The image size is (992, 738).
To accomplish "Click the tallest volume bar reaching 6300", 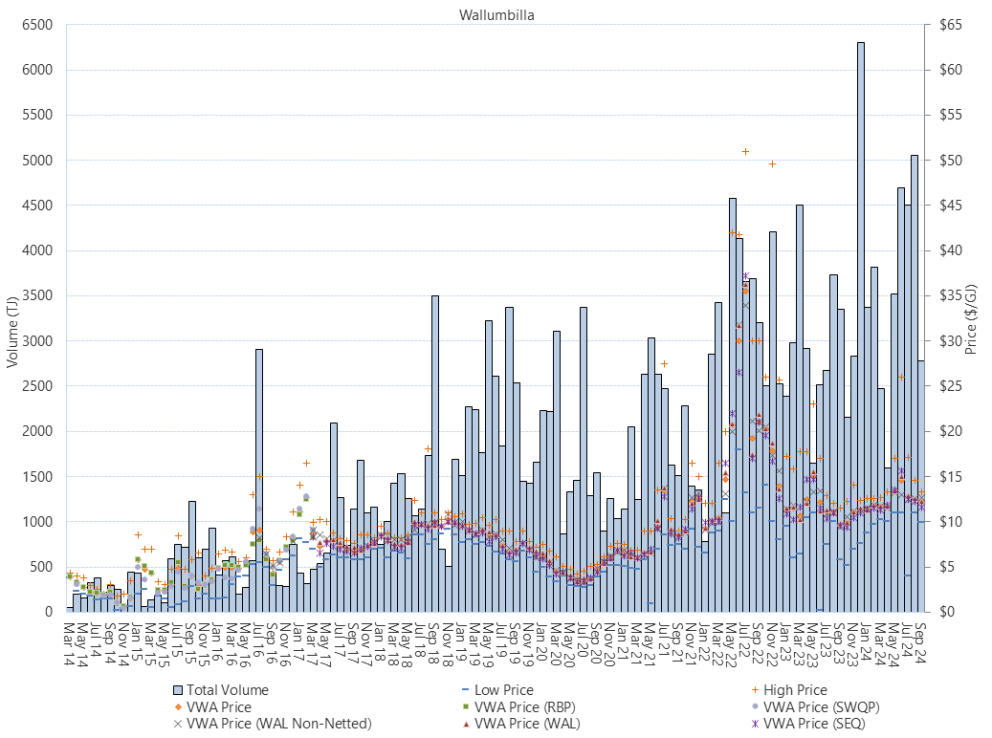I will click(x=860, y=327).
